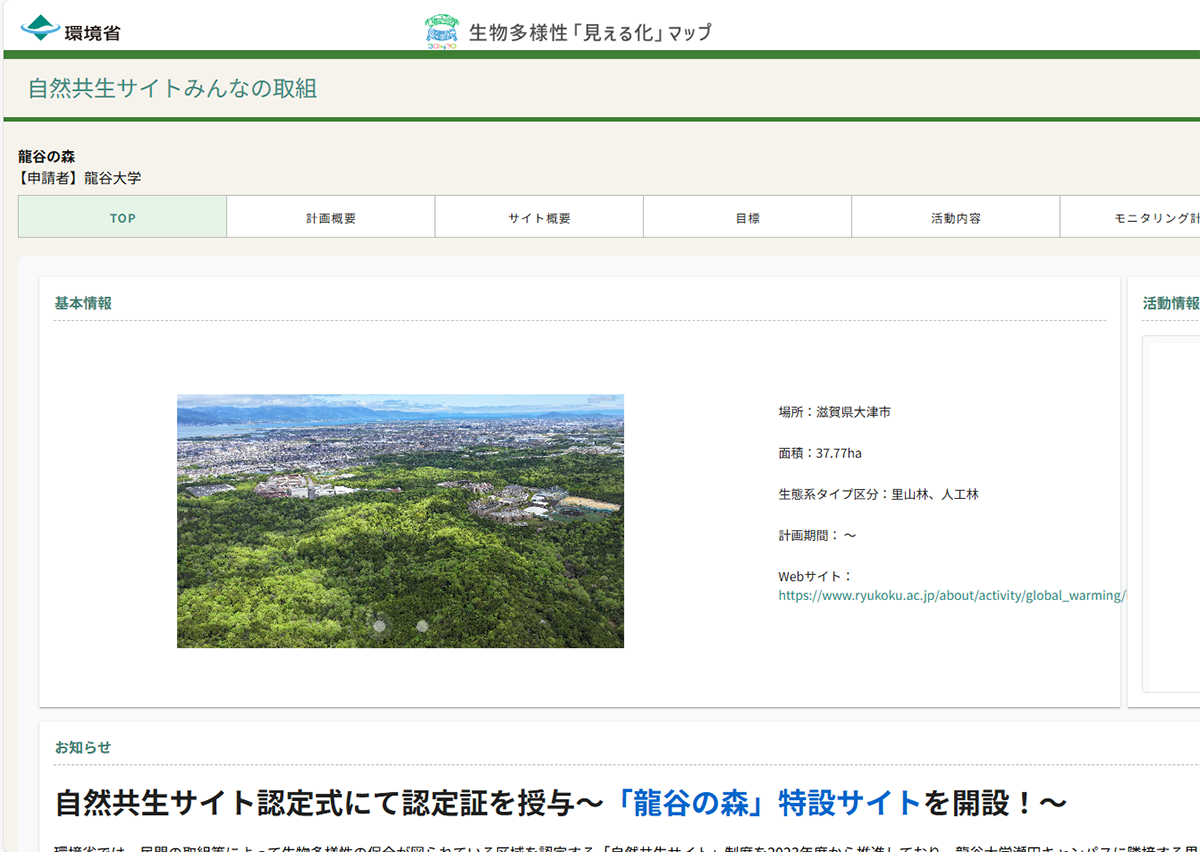
Task: Select the first carousel dot on the photo
Action: click(x=379, y=625)
